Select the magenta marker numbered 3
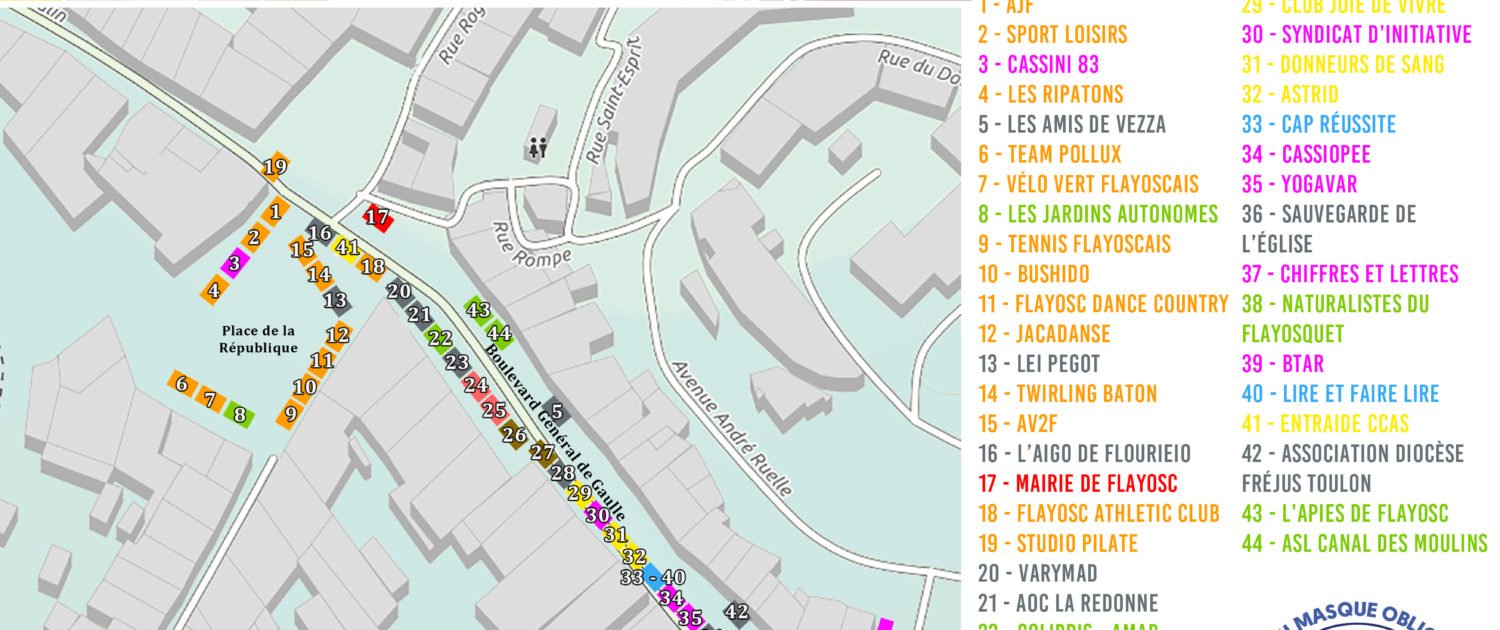 (234, 264)
